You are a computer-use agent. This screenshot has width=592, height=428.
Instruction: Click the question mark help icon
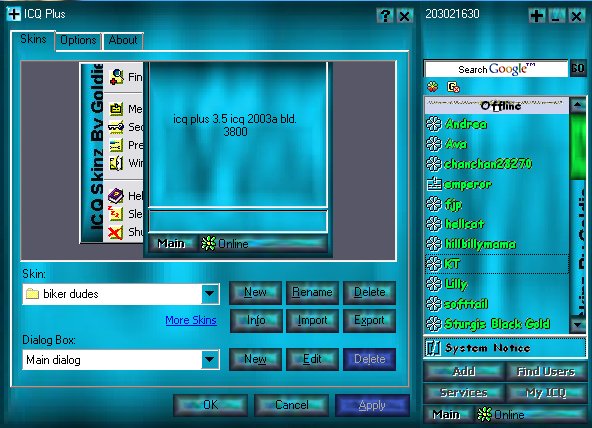point(385,16)
